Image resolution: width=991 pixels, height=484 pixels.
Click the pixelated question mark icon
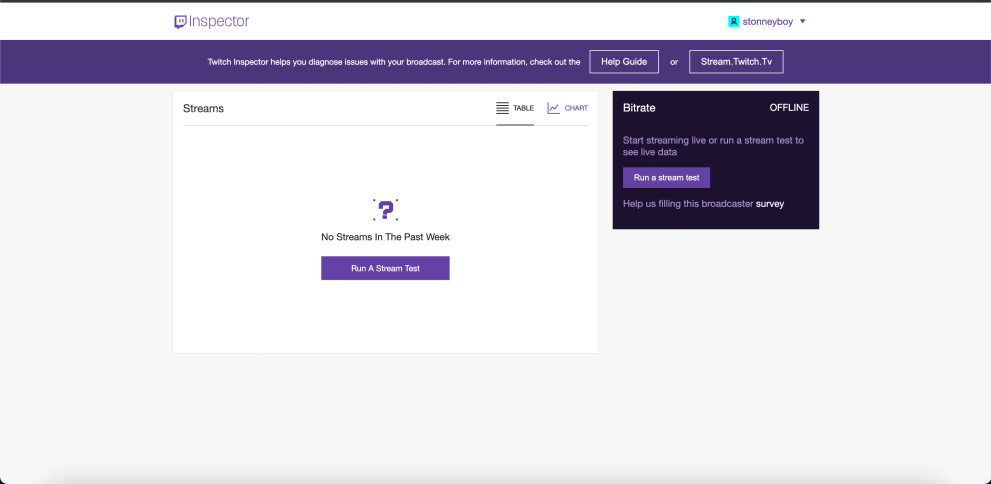(x=386, y=209)
